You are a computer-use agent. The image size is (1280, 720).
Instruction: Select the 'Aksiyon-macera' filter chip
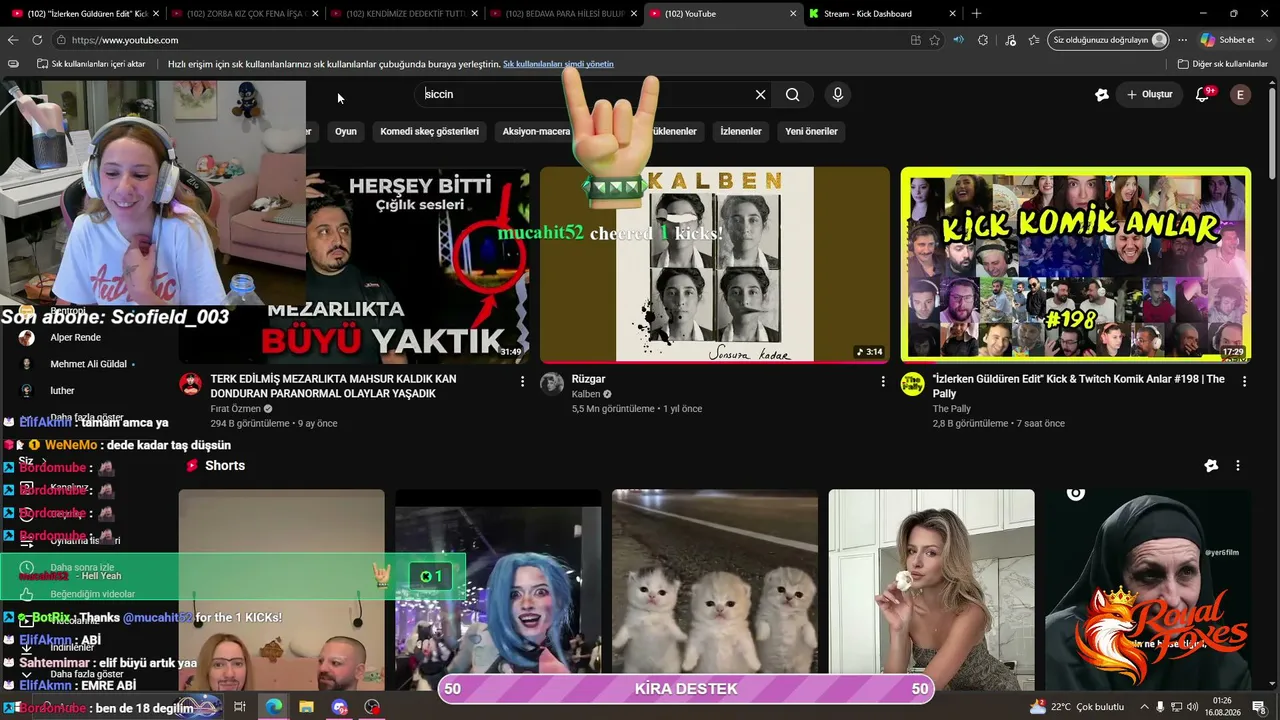[x=536, y=131]
